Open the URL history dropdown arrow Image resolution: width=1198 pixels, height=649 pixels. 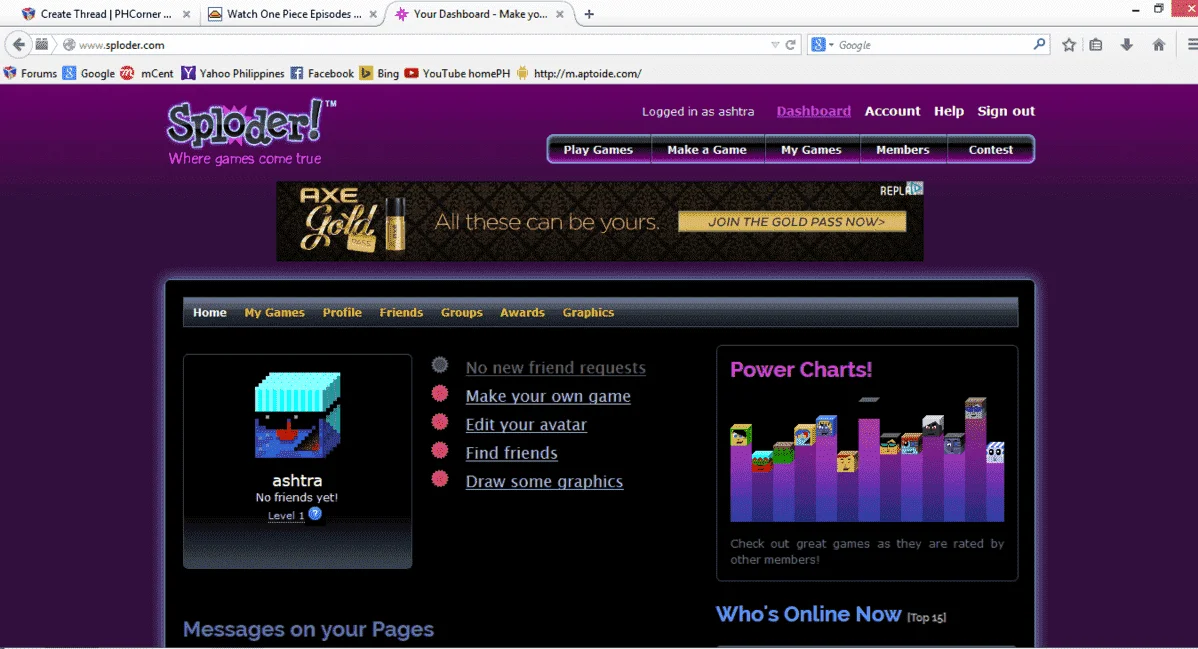point(775,45)
